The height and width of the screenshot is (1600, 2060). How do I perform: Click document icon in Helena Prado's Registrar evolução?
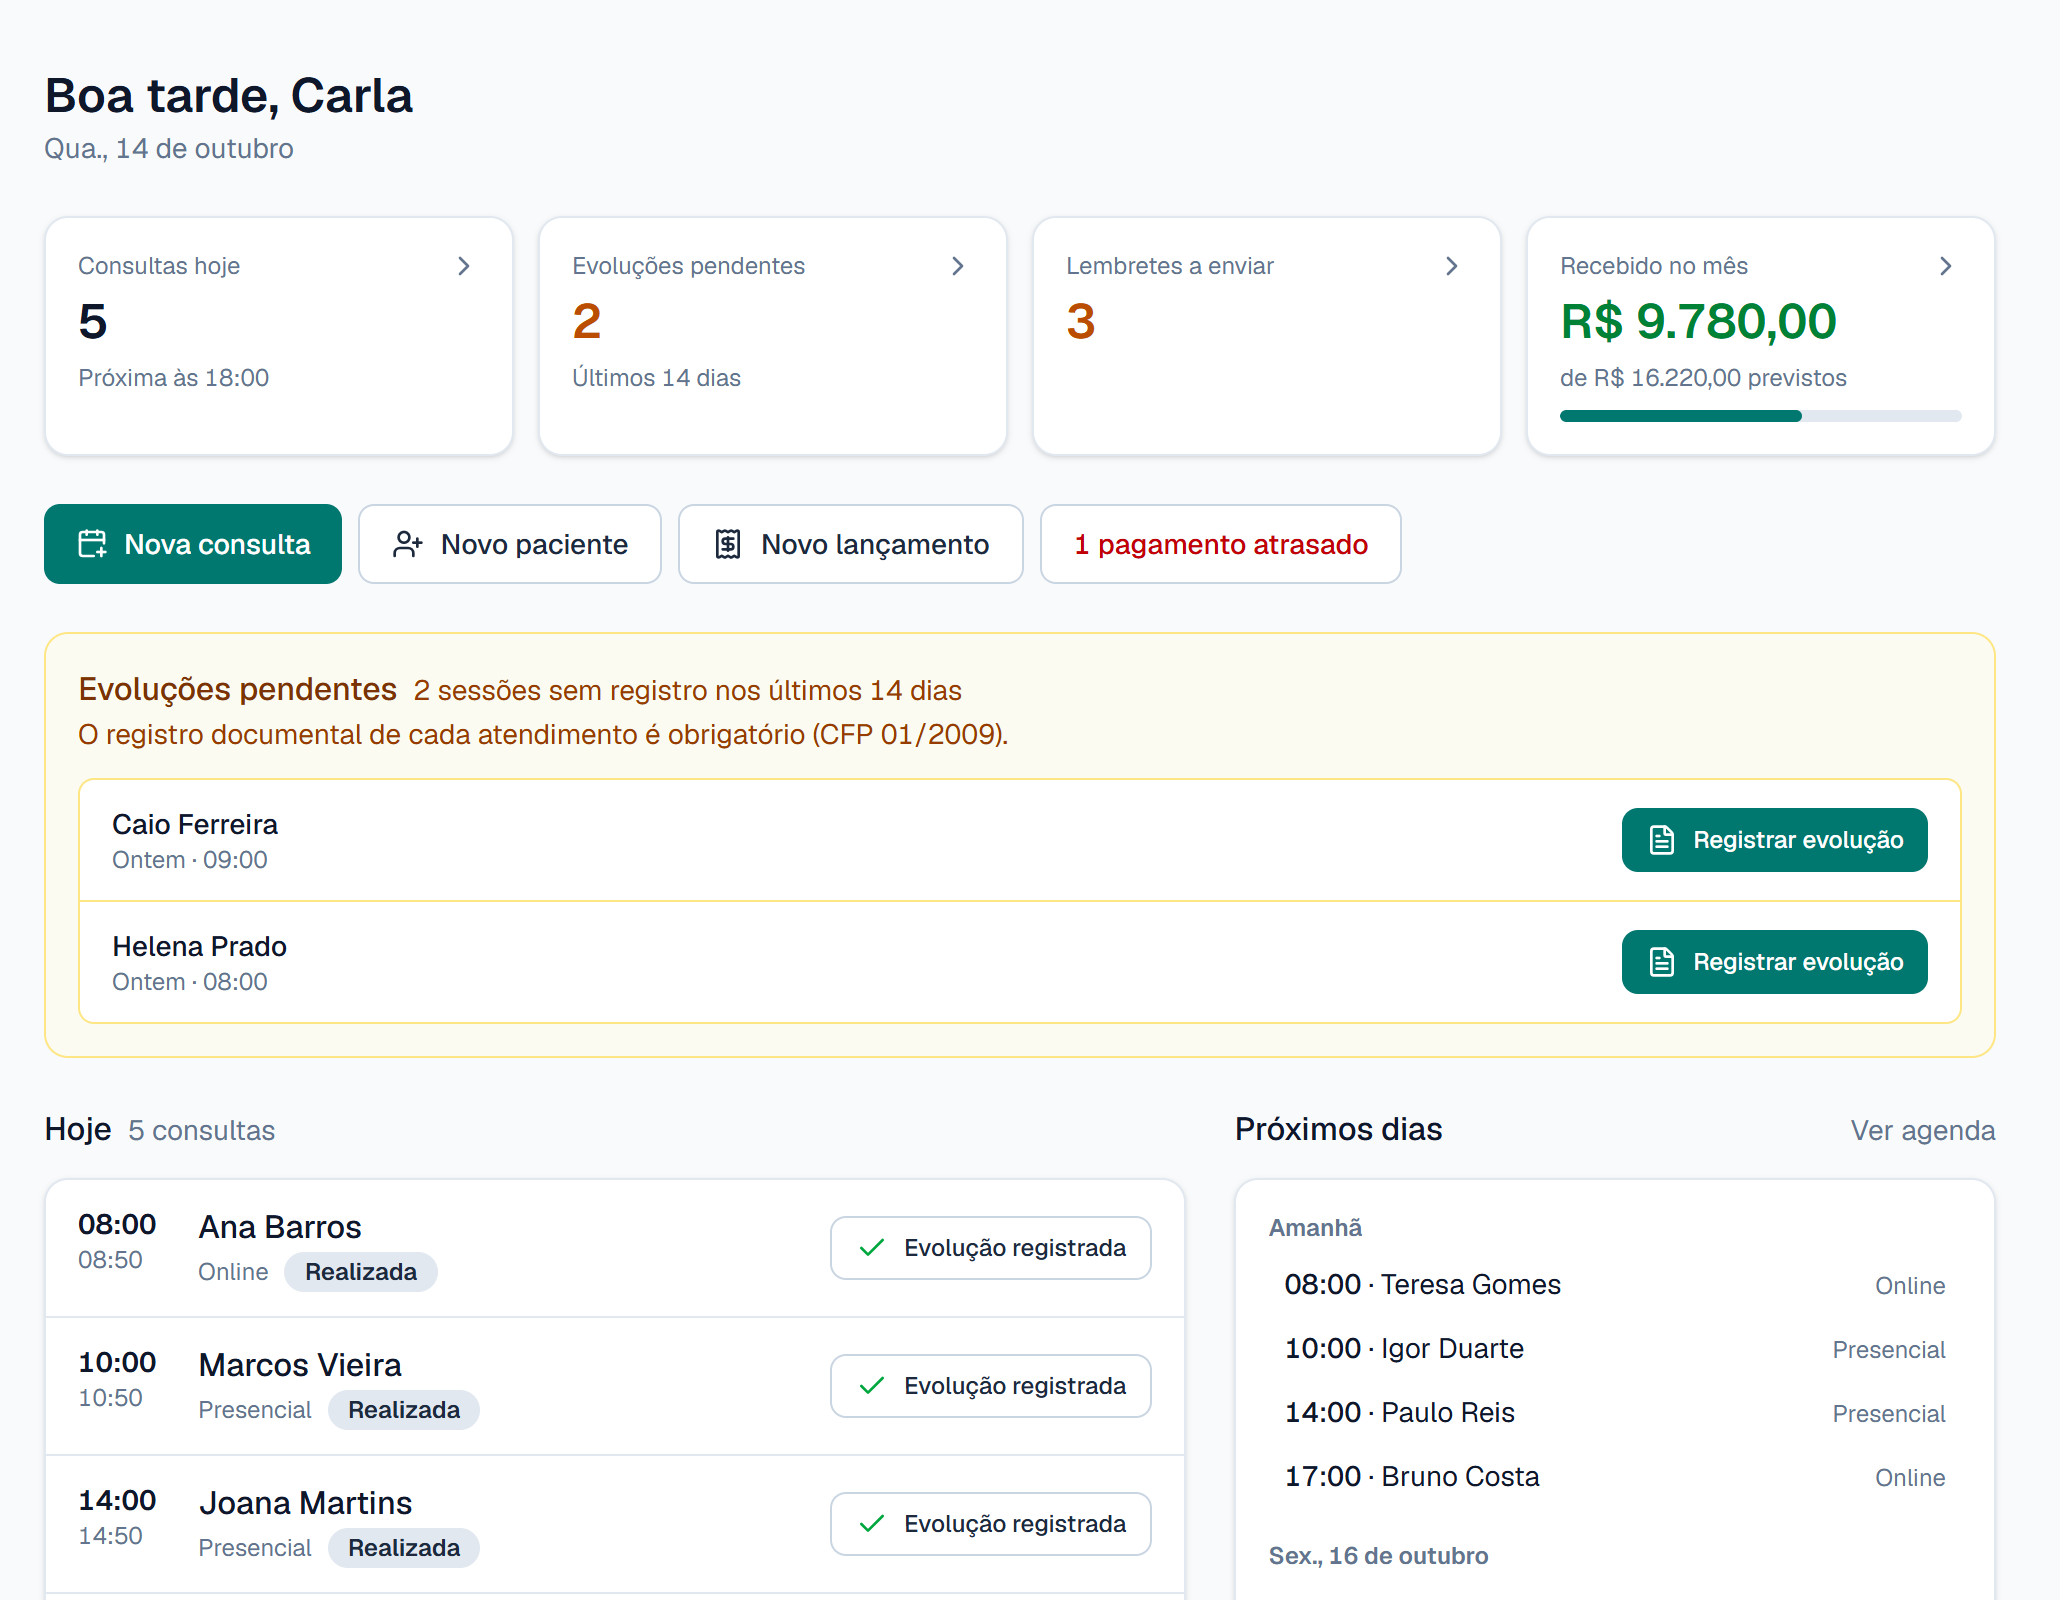click(x=1662, y=962)
